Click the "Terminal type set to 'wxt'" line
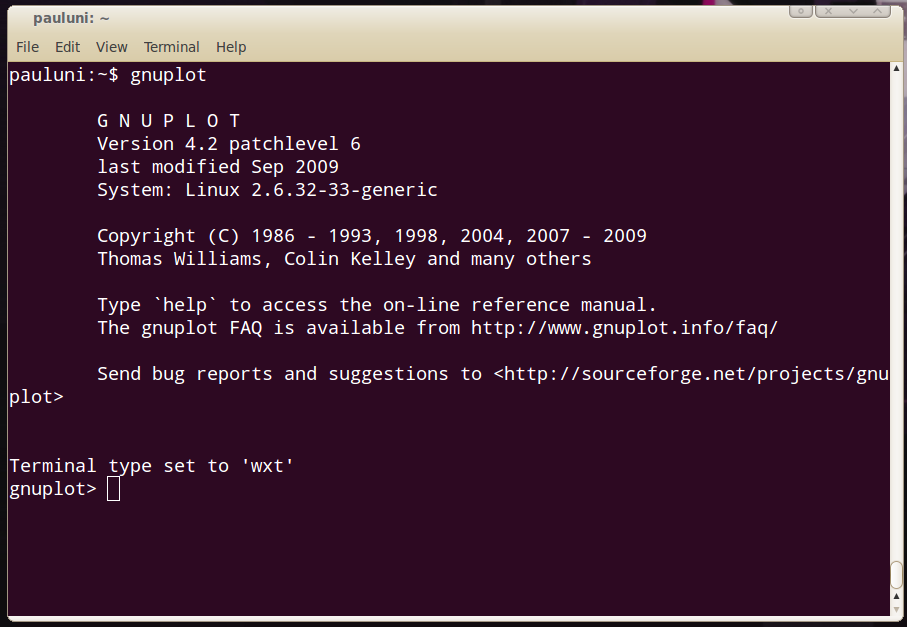This screenshot has width=907, height=627. coord(152,466)
